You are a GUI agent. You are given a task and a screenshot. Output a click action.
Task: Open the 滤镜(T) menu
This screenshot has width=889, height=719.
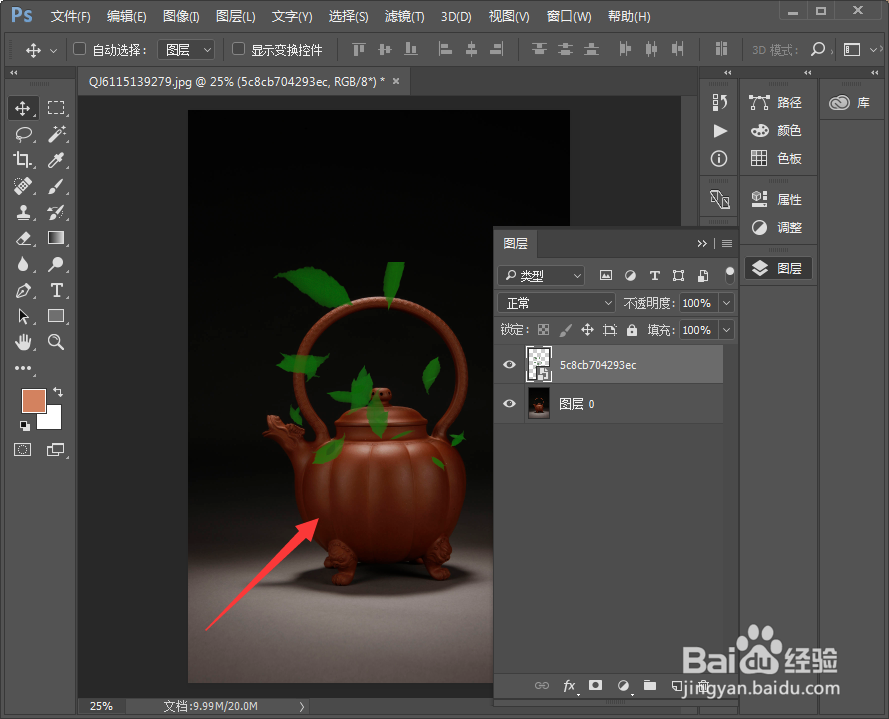(404, 16)
